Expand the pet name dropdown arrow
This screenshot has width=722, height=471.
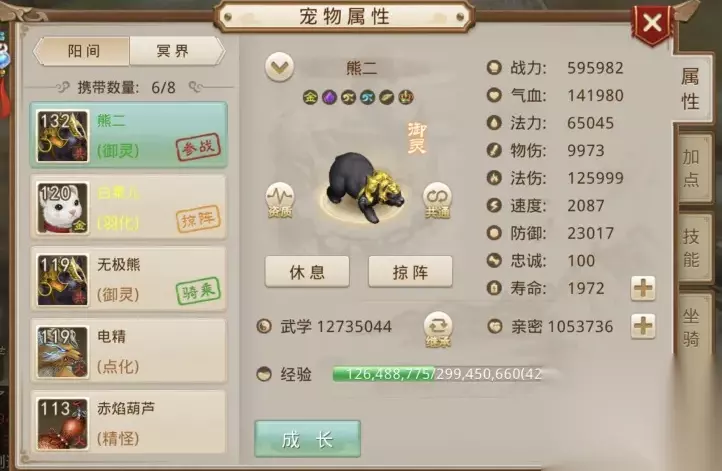coord(279,67)
